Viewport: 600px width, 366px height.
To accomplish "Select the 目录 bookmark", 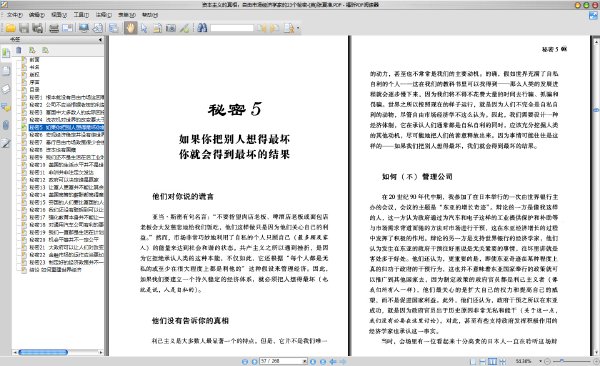I will click(34, 90).
